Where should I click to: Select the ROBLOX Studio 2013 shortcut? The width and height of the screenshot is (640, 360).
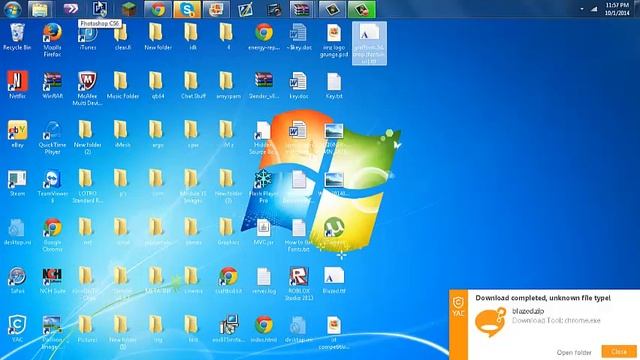tap(299, 284)
